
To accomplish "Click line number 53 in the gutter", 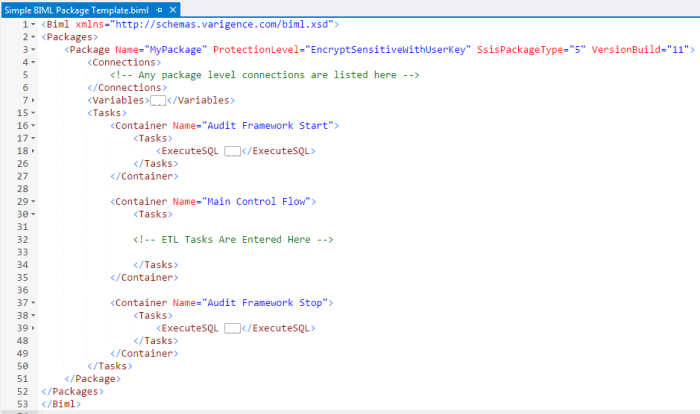I will click(20, 404).
